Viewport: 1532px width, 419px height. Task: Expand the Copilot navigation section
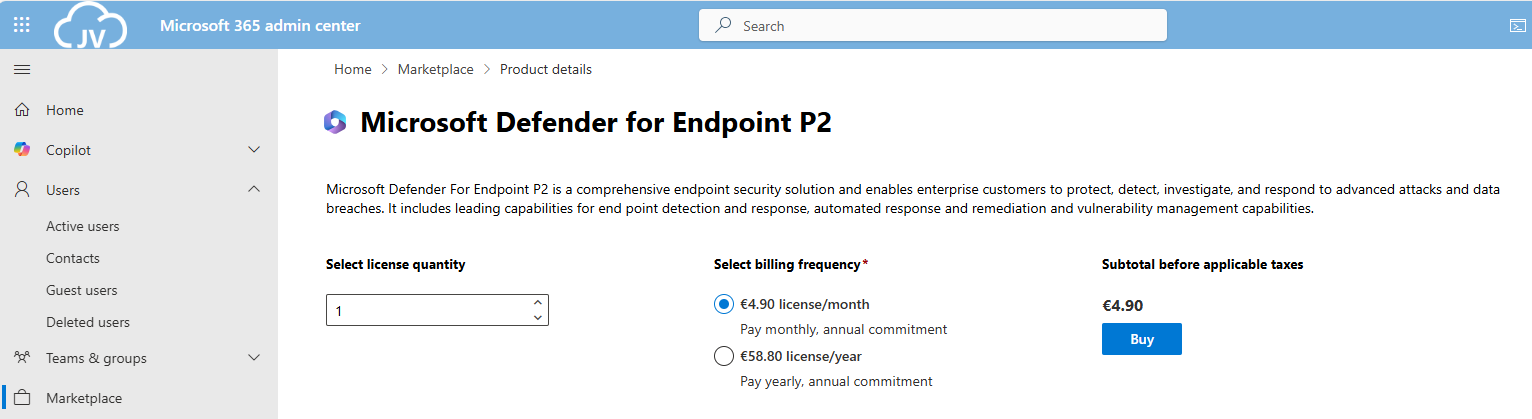coord(254,150)
